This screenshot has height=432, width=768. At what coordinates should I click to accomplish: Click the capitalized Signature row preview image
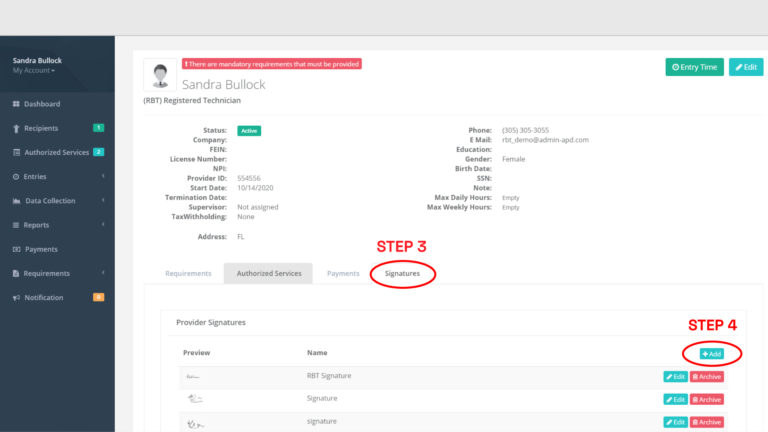(x=195, y=399)
